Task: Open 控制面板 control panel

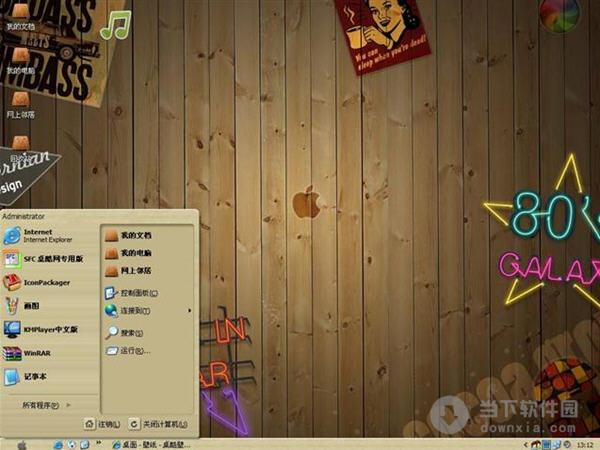Action: 131,293
